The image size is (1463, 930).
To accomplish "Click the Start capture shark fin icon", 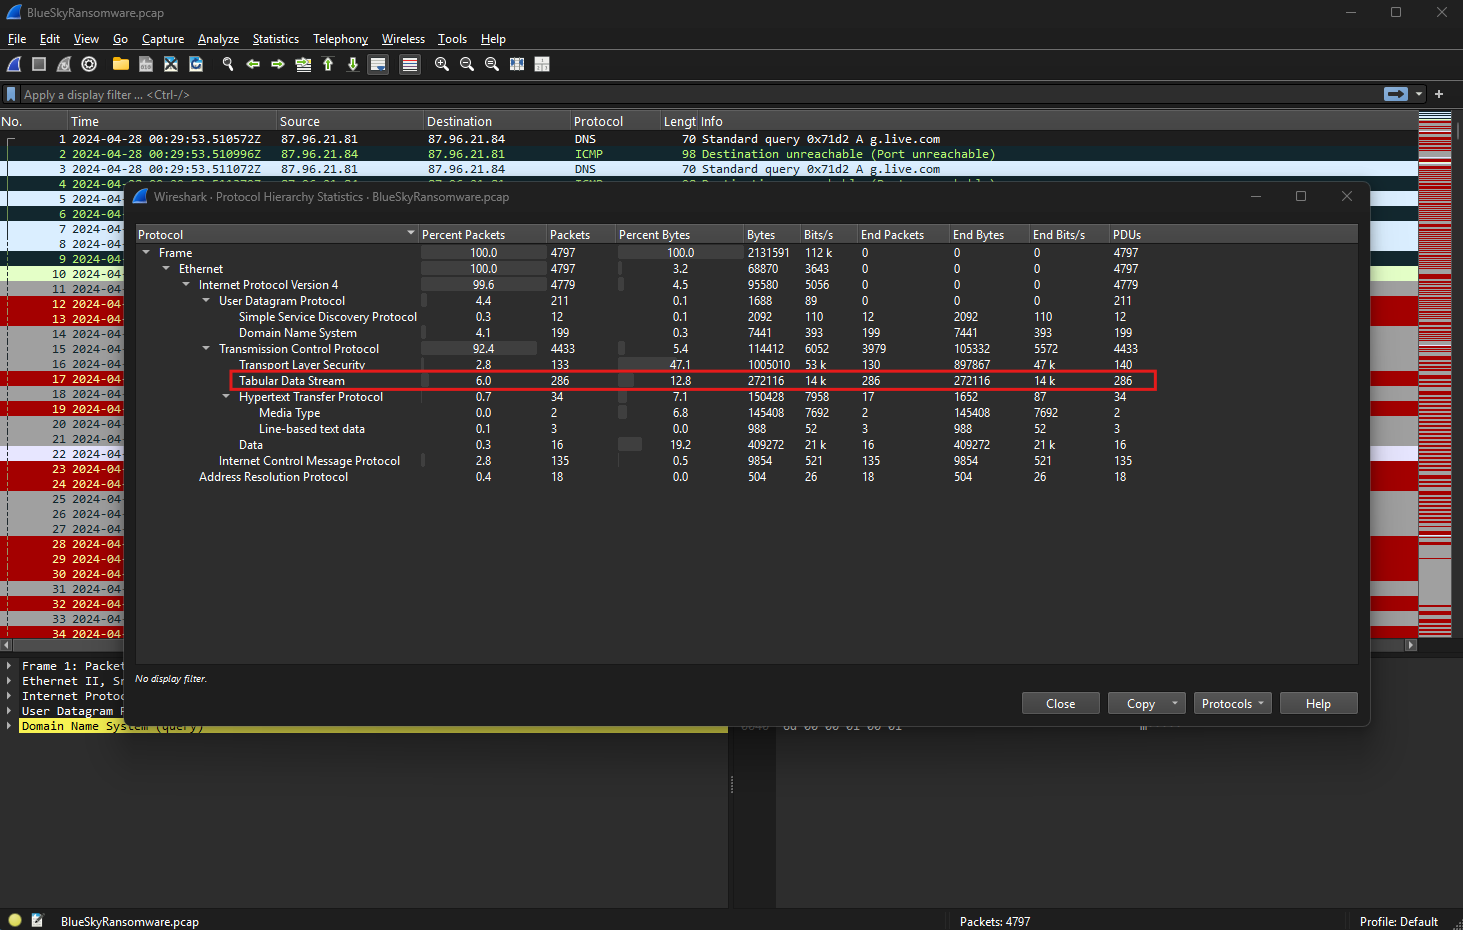I will click(14, 64).
